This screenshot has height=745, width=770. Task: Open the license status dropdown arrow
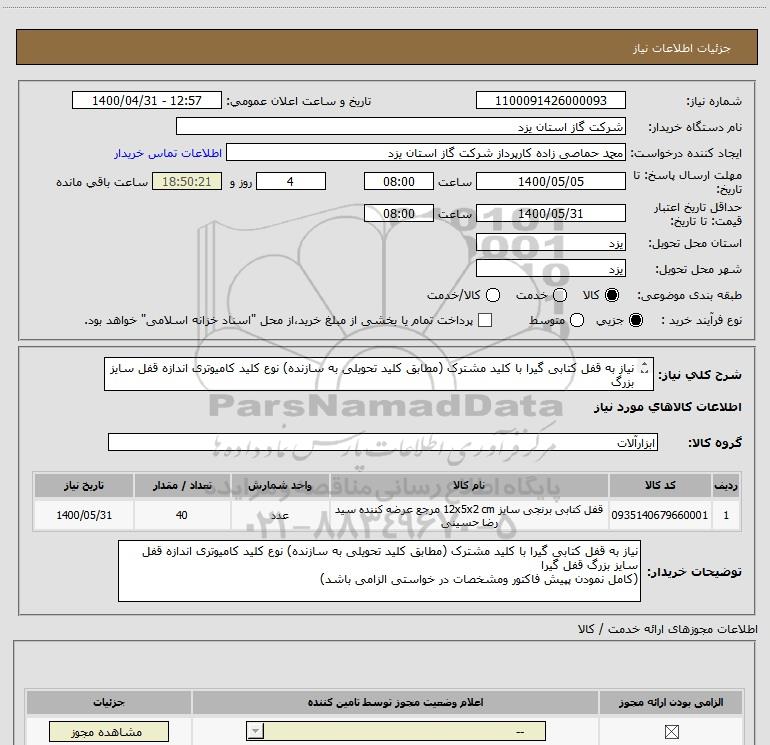[255, 731]
